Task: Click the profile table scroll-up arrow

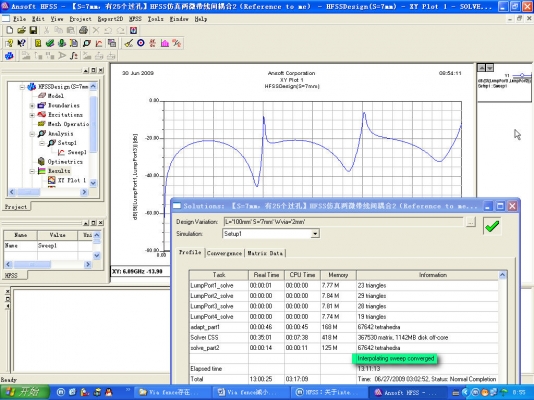Action: [502, 275]
